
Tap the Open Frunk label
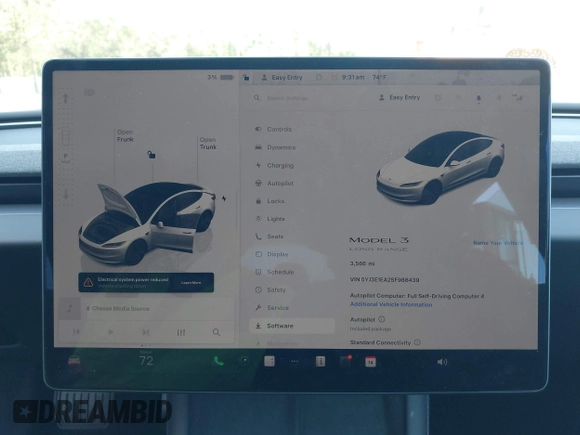pyautogui.click(x=125, y=136)
